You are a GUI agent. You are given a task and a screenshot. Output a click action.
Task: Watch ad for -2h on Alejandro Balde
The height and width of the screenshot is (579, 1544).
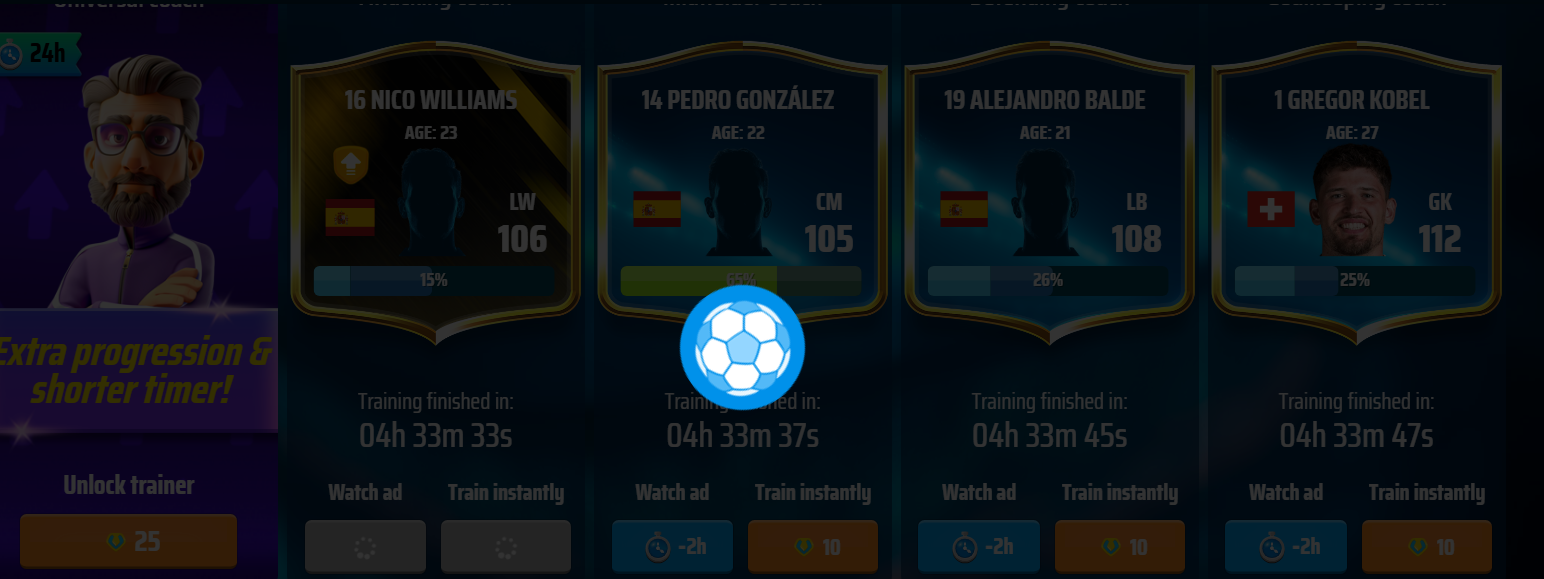coord(980,546)
